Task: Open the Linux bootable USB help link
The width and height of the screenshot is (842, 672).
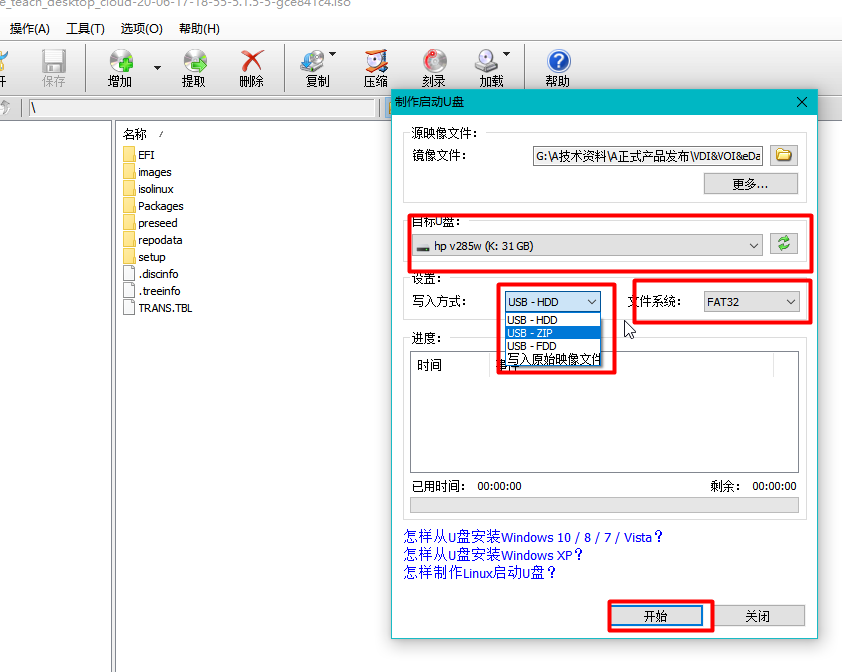Action: [480, 573]
